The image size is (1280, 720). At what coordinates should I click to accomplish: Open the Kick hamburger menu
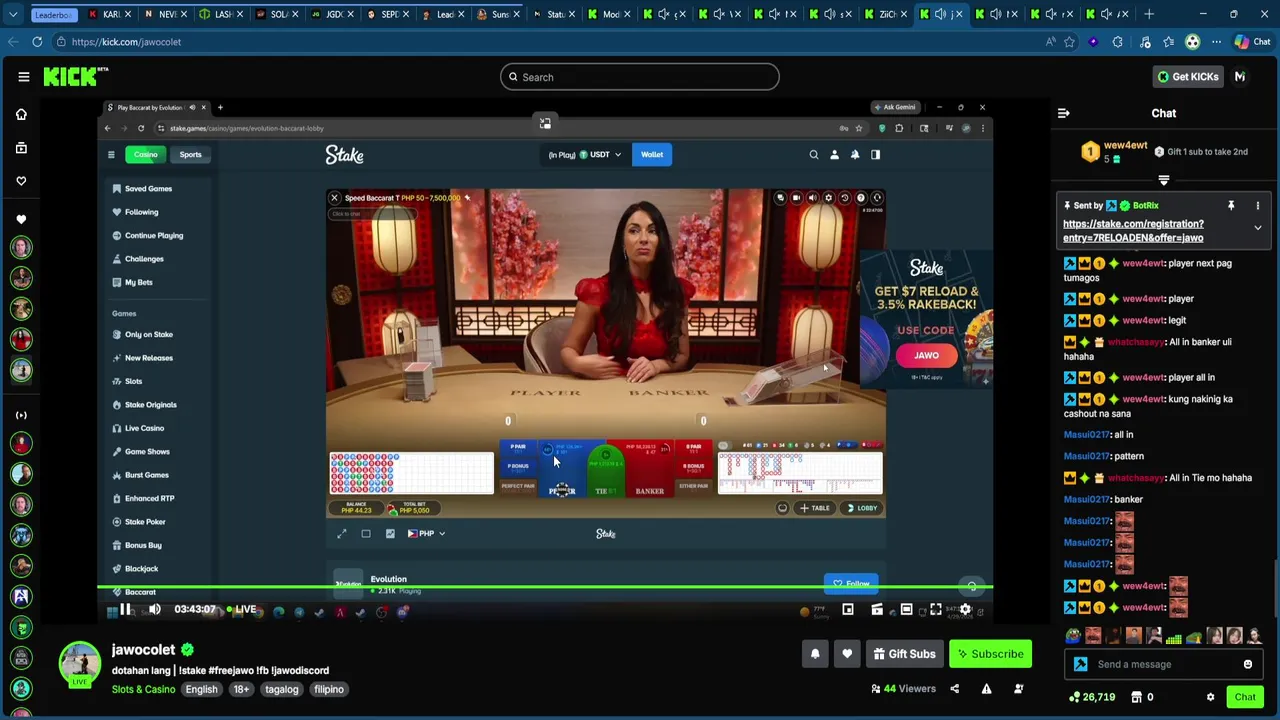click(23, 77)
